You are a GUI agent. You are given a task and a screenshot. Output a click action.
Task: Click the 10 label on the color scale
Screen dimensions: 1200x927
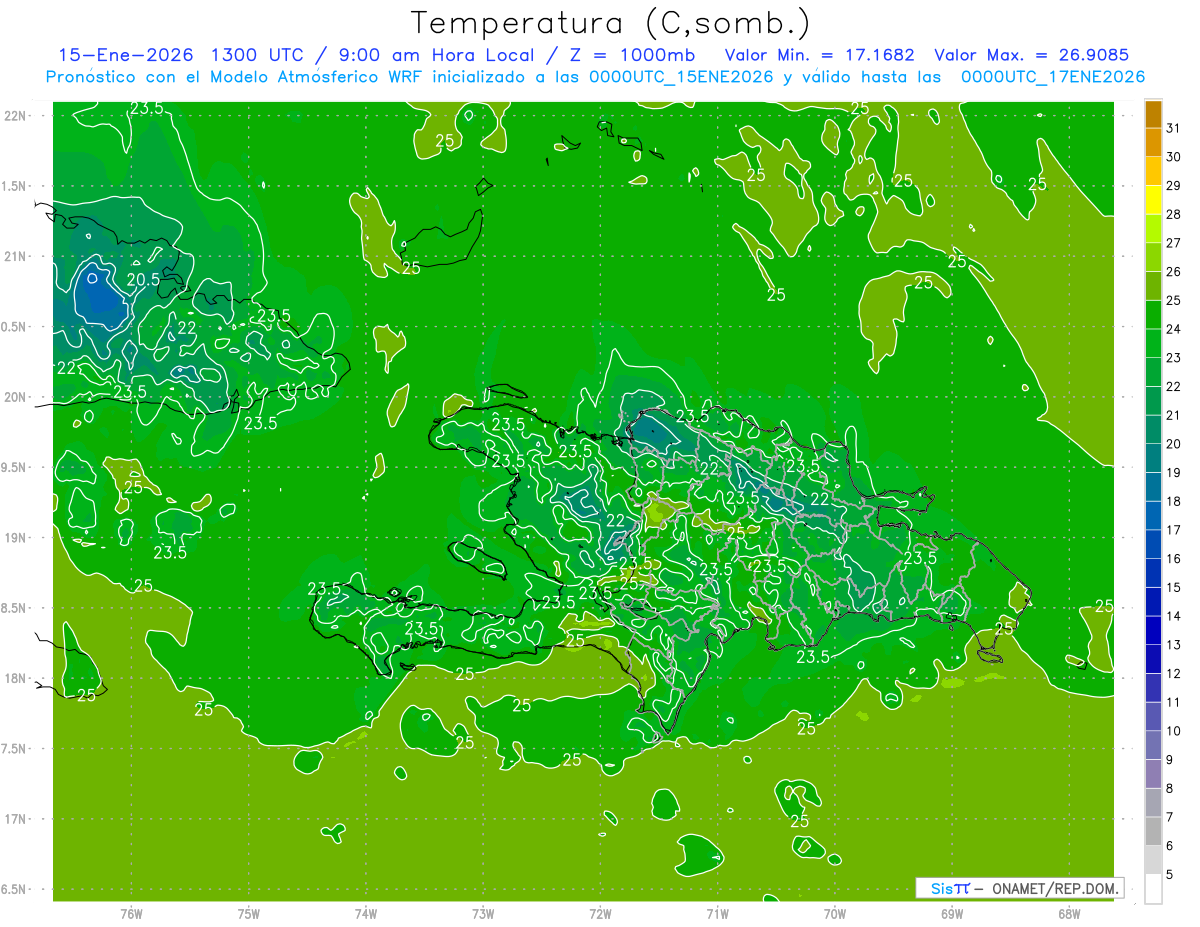(1174, 731)
